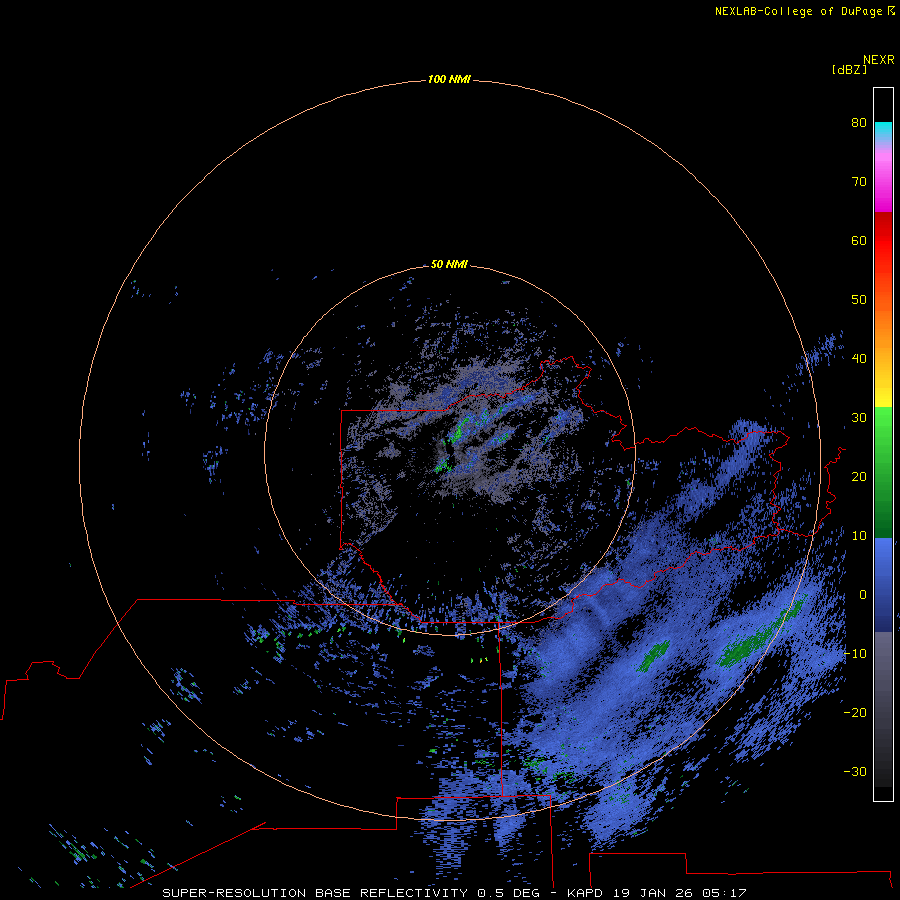Click the NEXR label above the color scale

[x=879, y=60]
